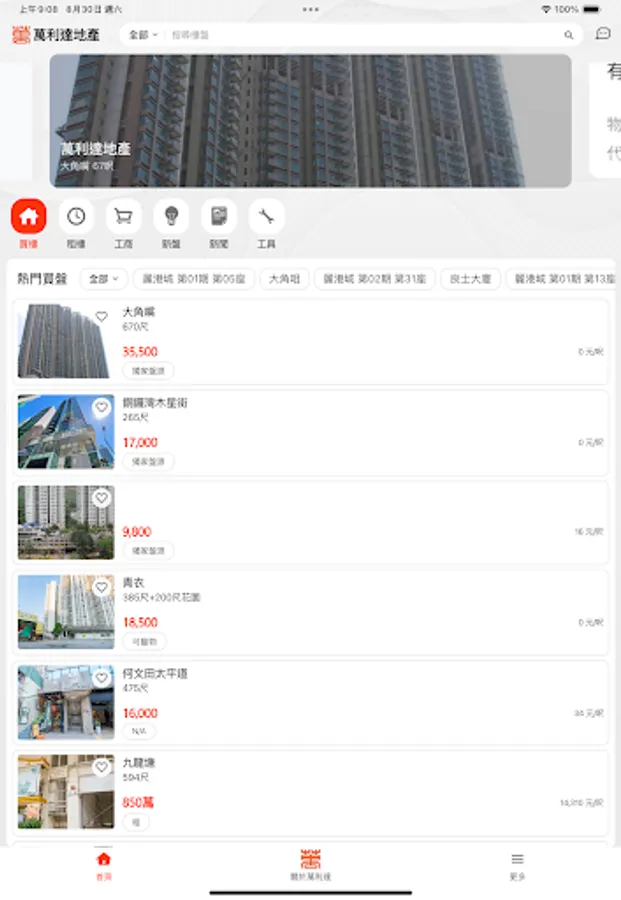This screenshot has width=621, height=900.
Task: Select the 麗港城 第02期 第31座 filter chip
Action: (375, 279)
